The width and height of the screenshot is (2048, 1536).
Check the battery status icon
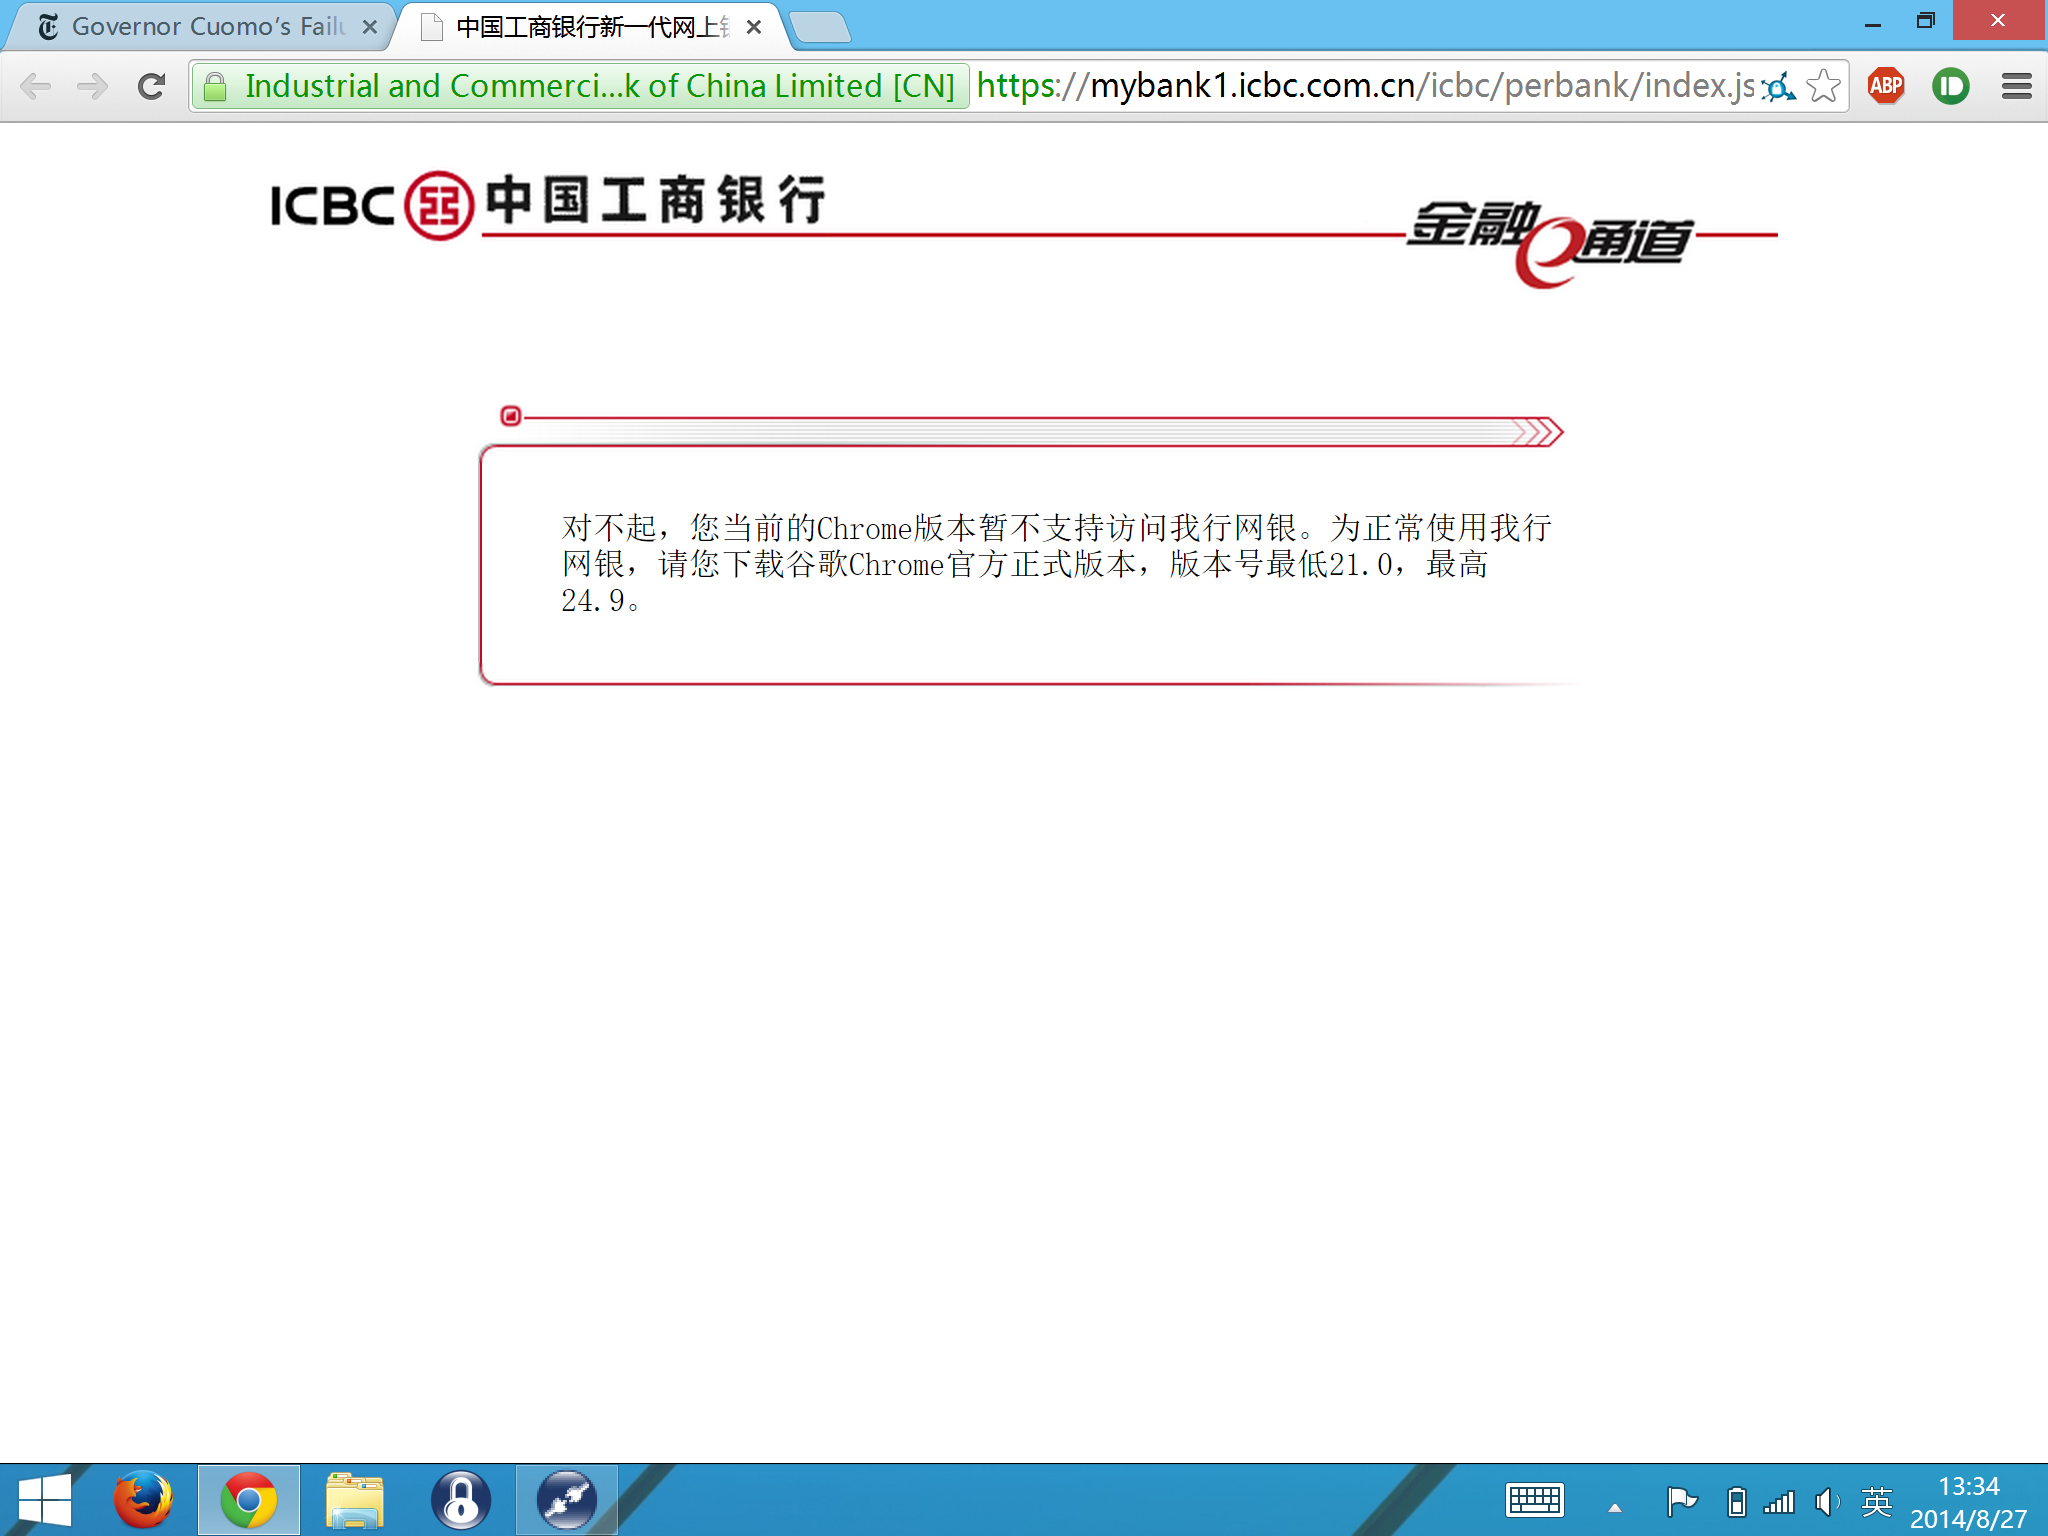click(x=1737, y=1502)
